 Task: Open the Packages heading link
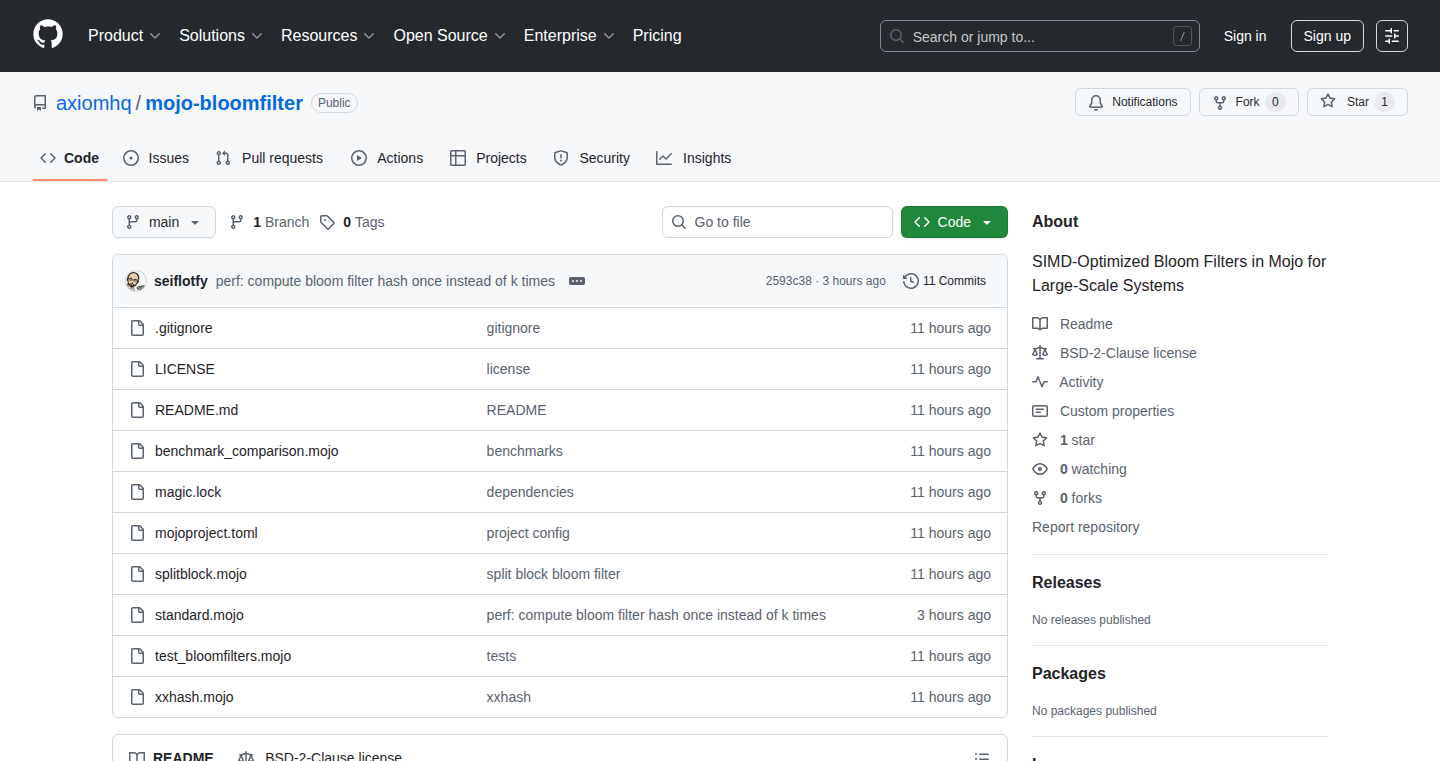[x=1069, y=673]
